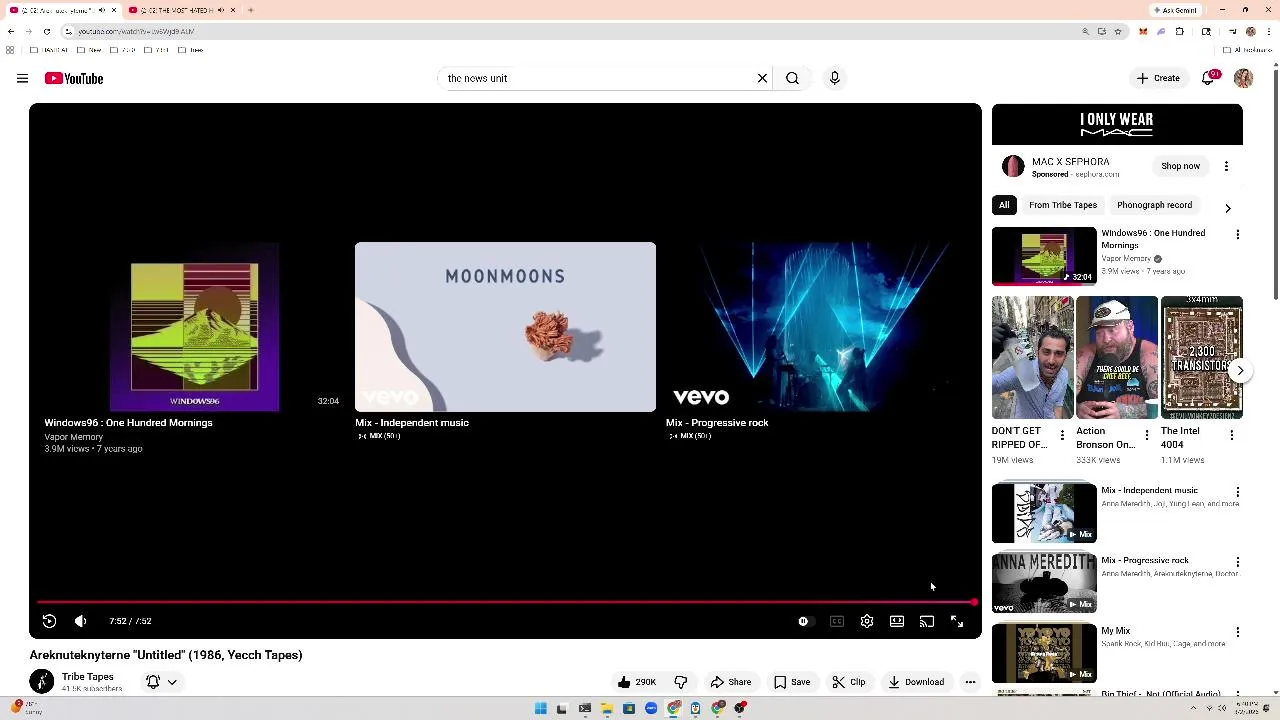Show more filter chips with arrow
The width and height of the screenshot is (1280, 720).
click(x=1228, y=208)
